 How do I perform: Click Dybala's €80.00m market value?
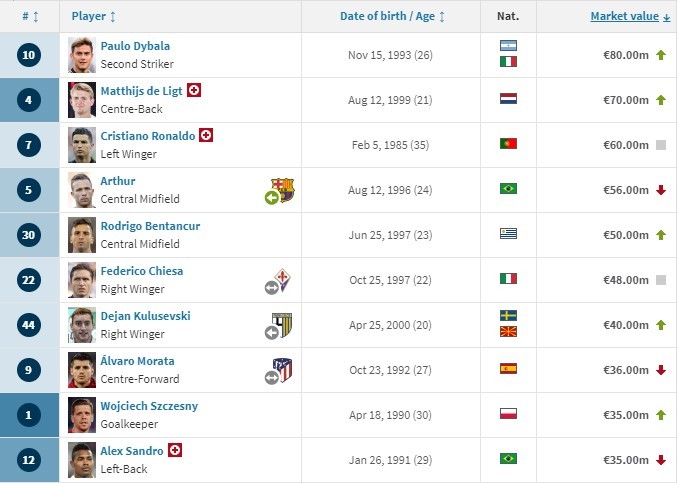pos(625,54)
